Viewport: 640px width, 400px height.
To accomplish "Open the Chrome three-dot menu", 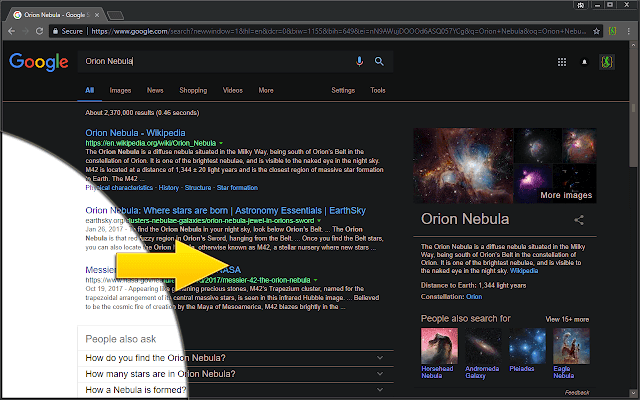I will click(629, 31).
